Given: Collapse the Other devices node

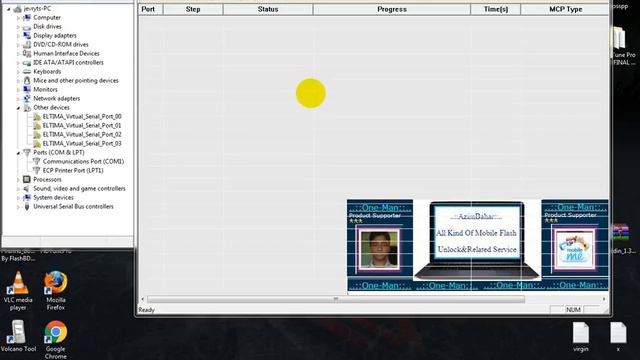Looking at the screenshot, I should click(18, 108).
